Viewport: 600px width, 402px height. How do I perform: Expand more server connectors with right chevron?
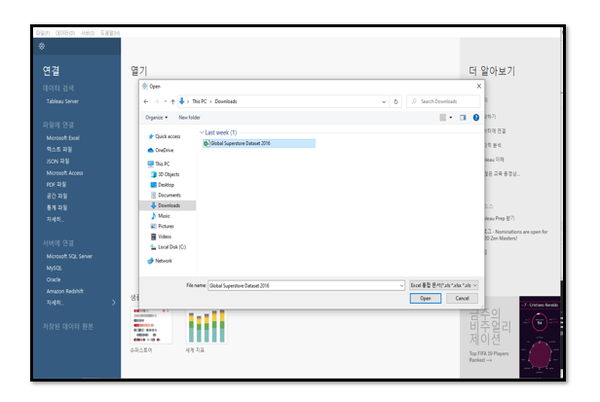pos(114,303)
